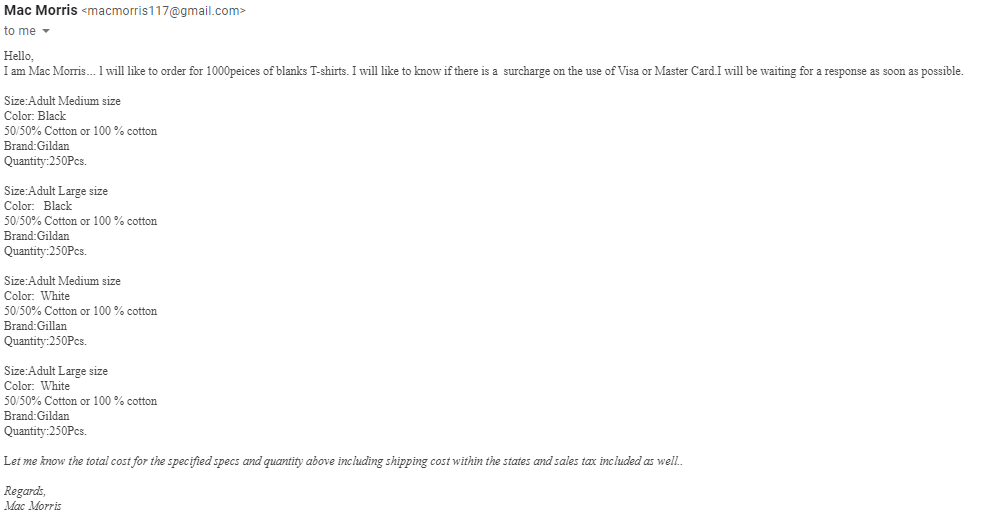Click the misspelled 'Brand:Gillan' line
Image resolution: width=1001 pixels, height=529 pixels.
[35, 325]
